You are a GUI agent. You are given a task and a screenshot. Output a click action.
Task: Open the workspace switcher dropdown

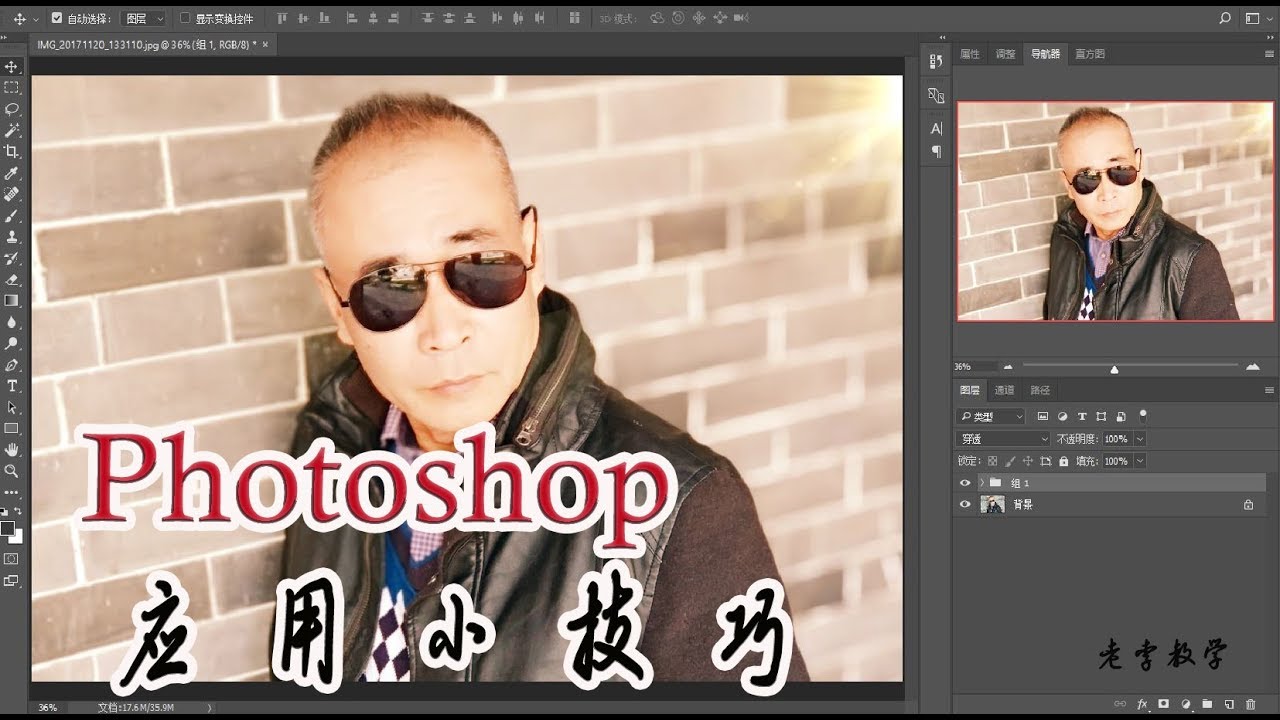[1254, 18]
